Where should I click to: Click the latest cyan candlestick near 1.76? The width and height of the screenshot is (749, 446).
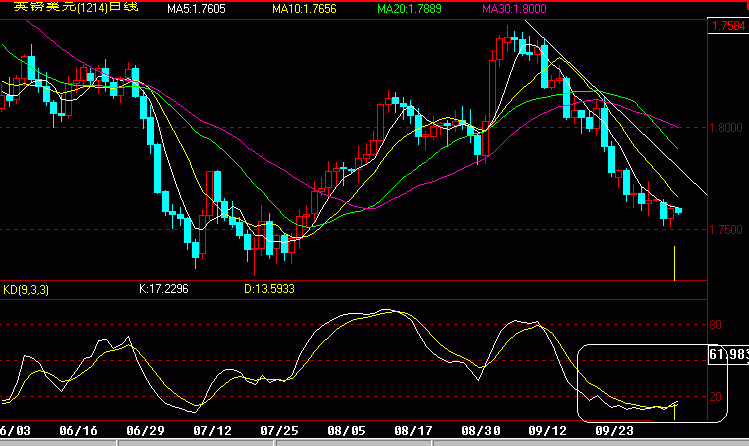pos(678,211)
